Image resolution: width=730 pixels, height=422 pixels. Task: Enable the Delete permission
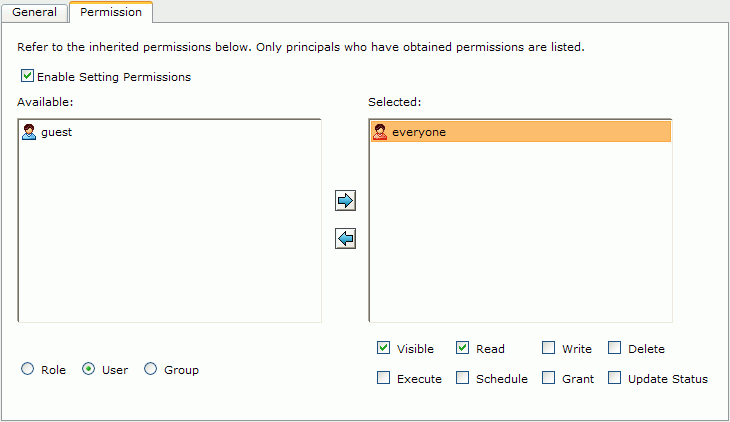[615, 347]
